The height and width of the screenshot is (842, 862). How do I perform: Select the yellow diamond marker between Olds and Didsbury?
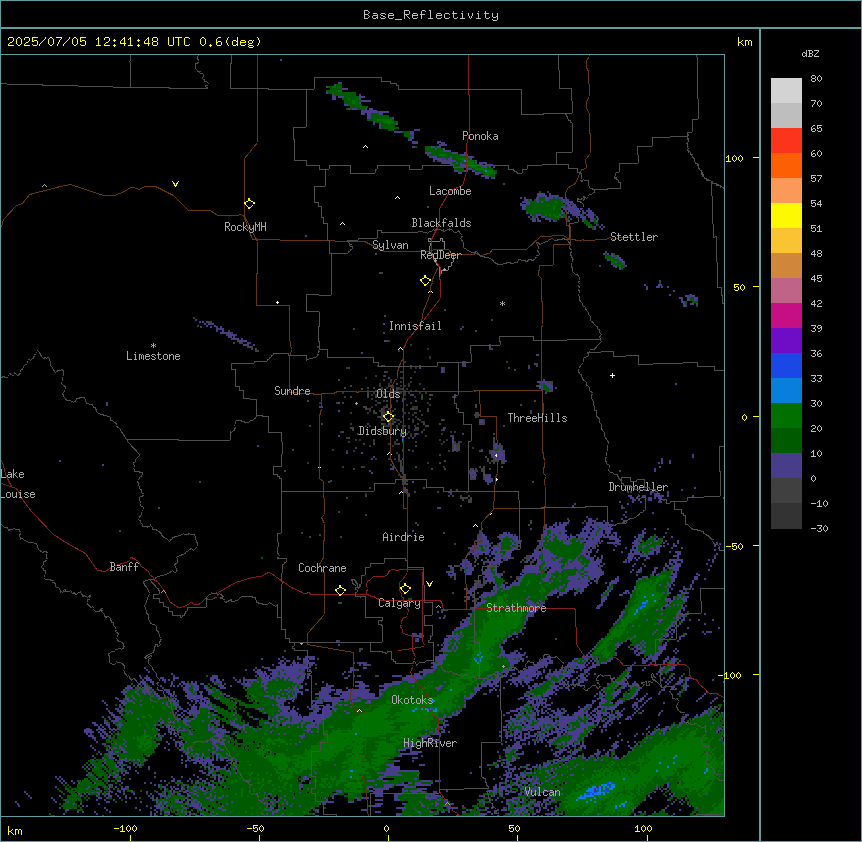pos(388,417)
